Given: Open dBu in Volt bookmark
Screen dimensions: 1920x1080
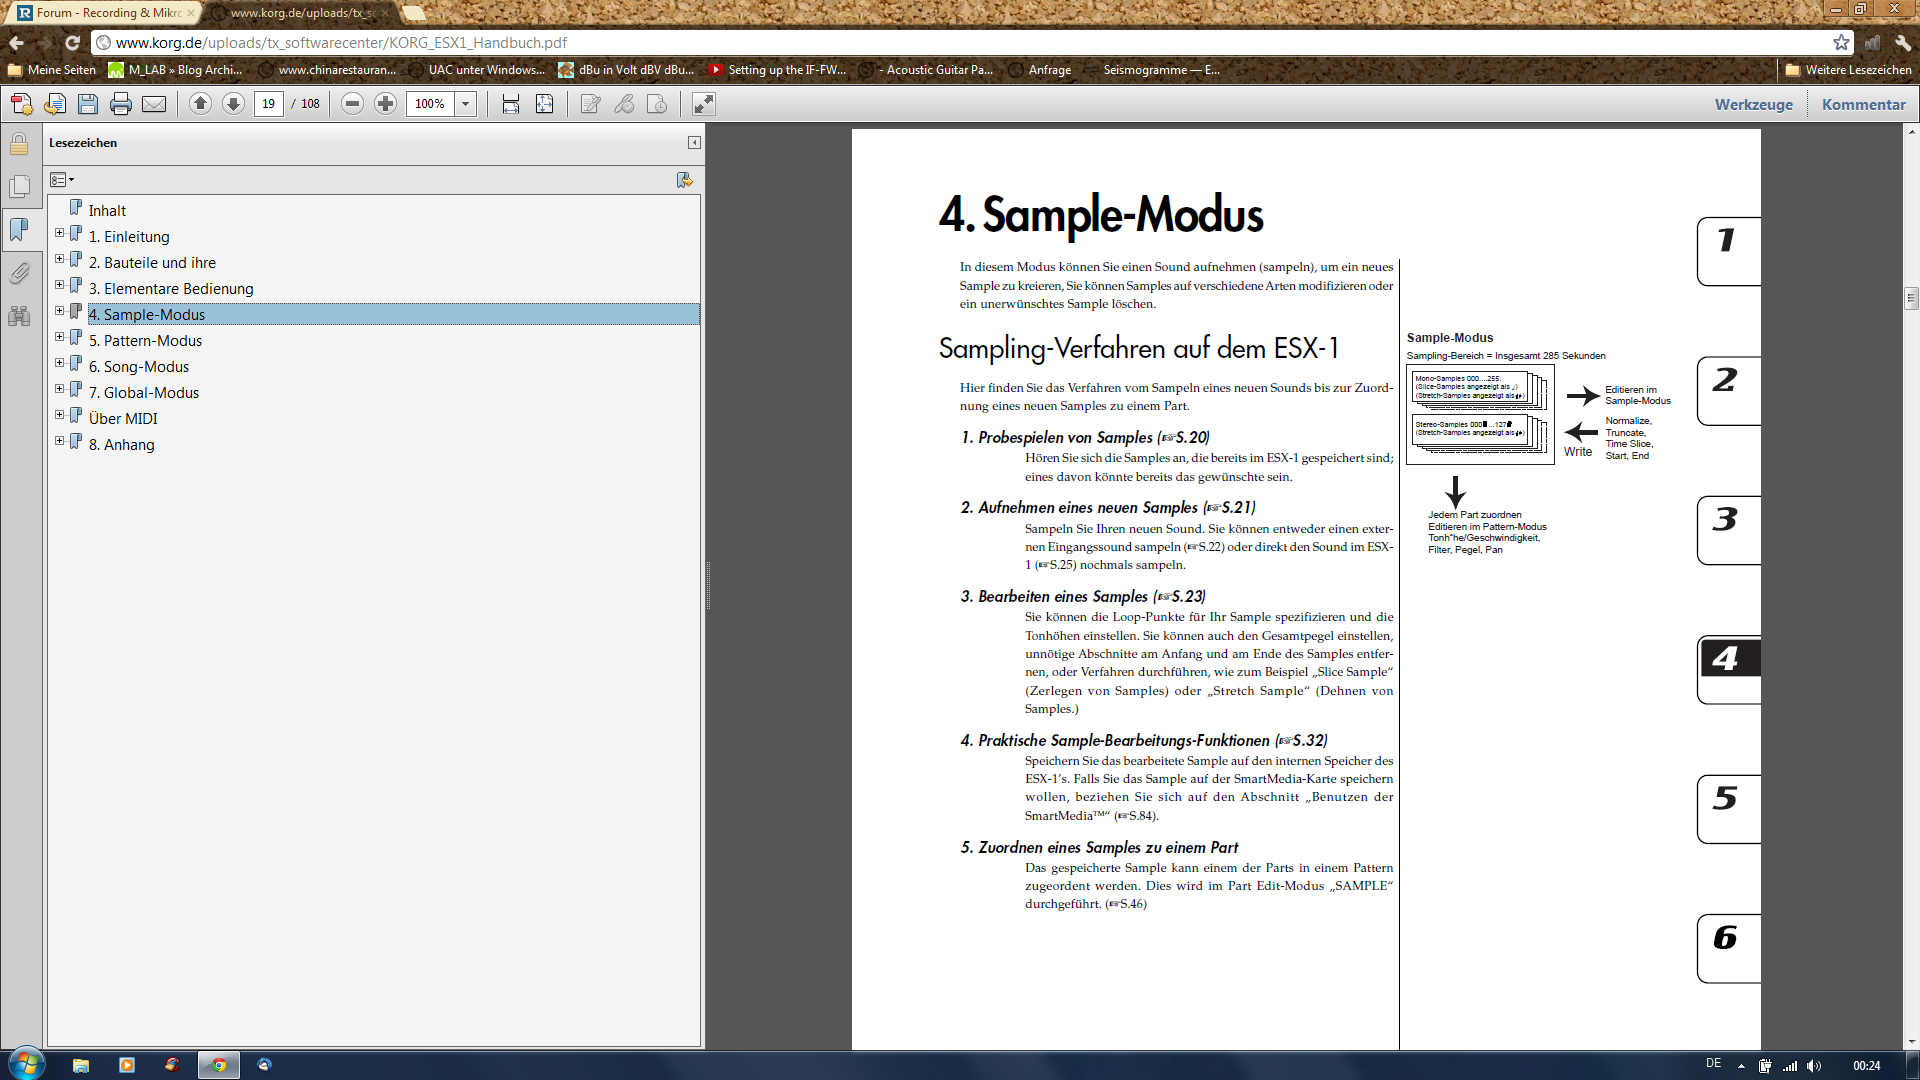Looking at the screenshot, I should pos(626,70).
